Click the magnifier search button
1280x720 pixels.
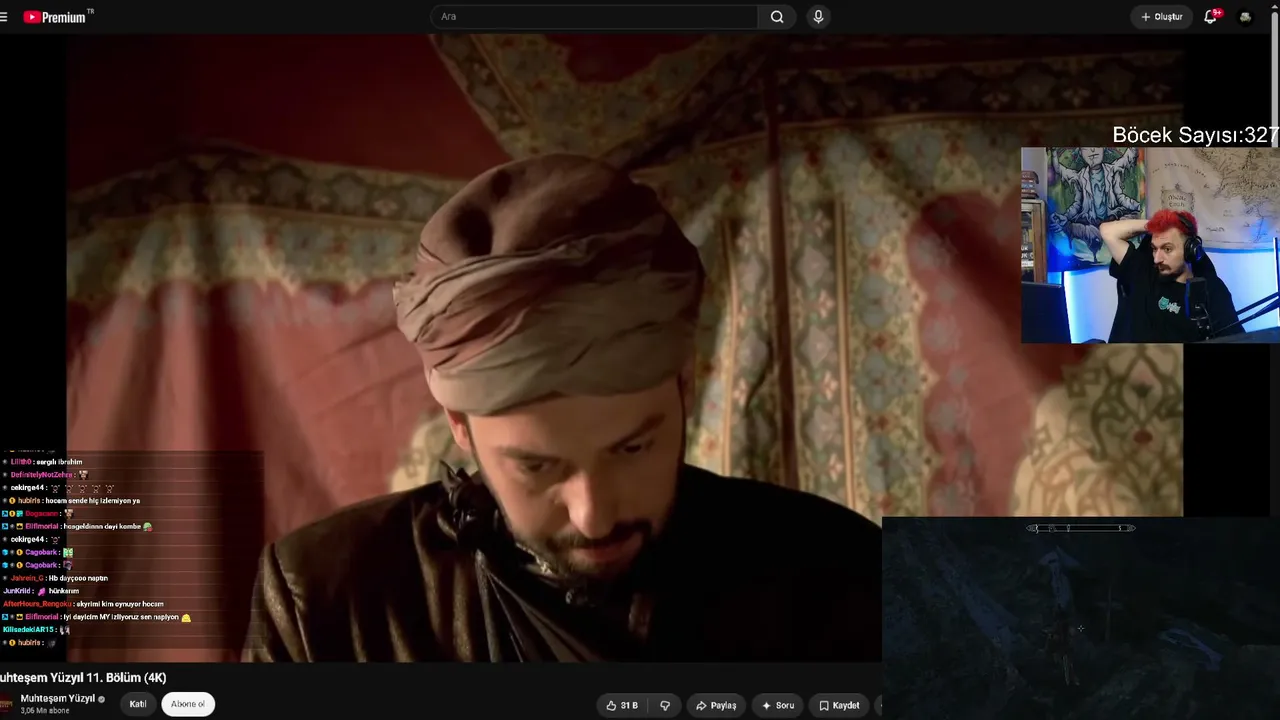click(777, 17)
